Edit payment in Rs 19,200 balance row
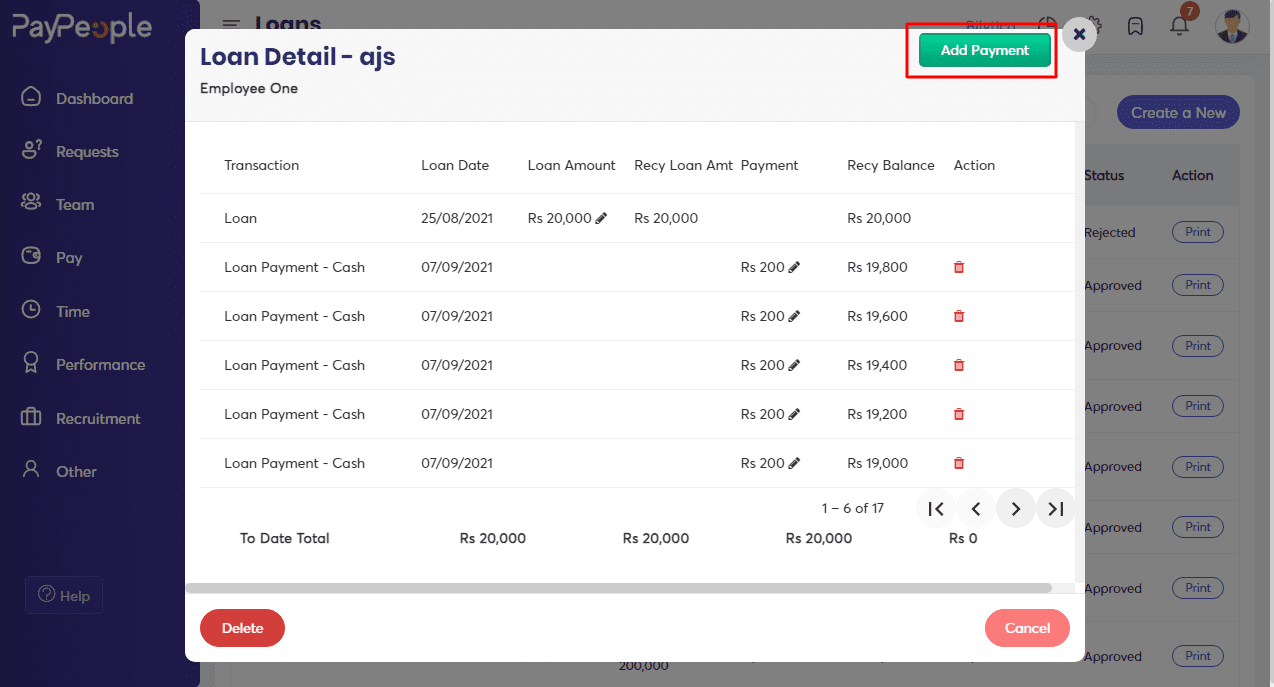Image resolution: width=1274 pixels, height=687 pixels. point(794,414)
